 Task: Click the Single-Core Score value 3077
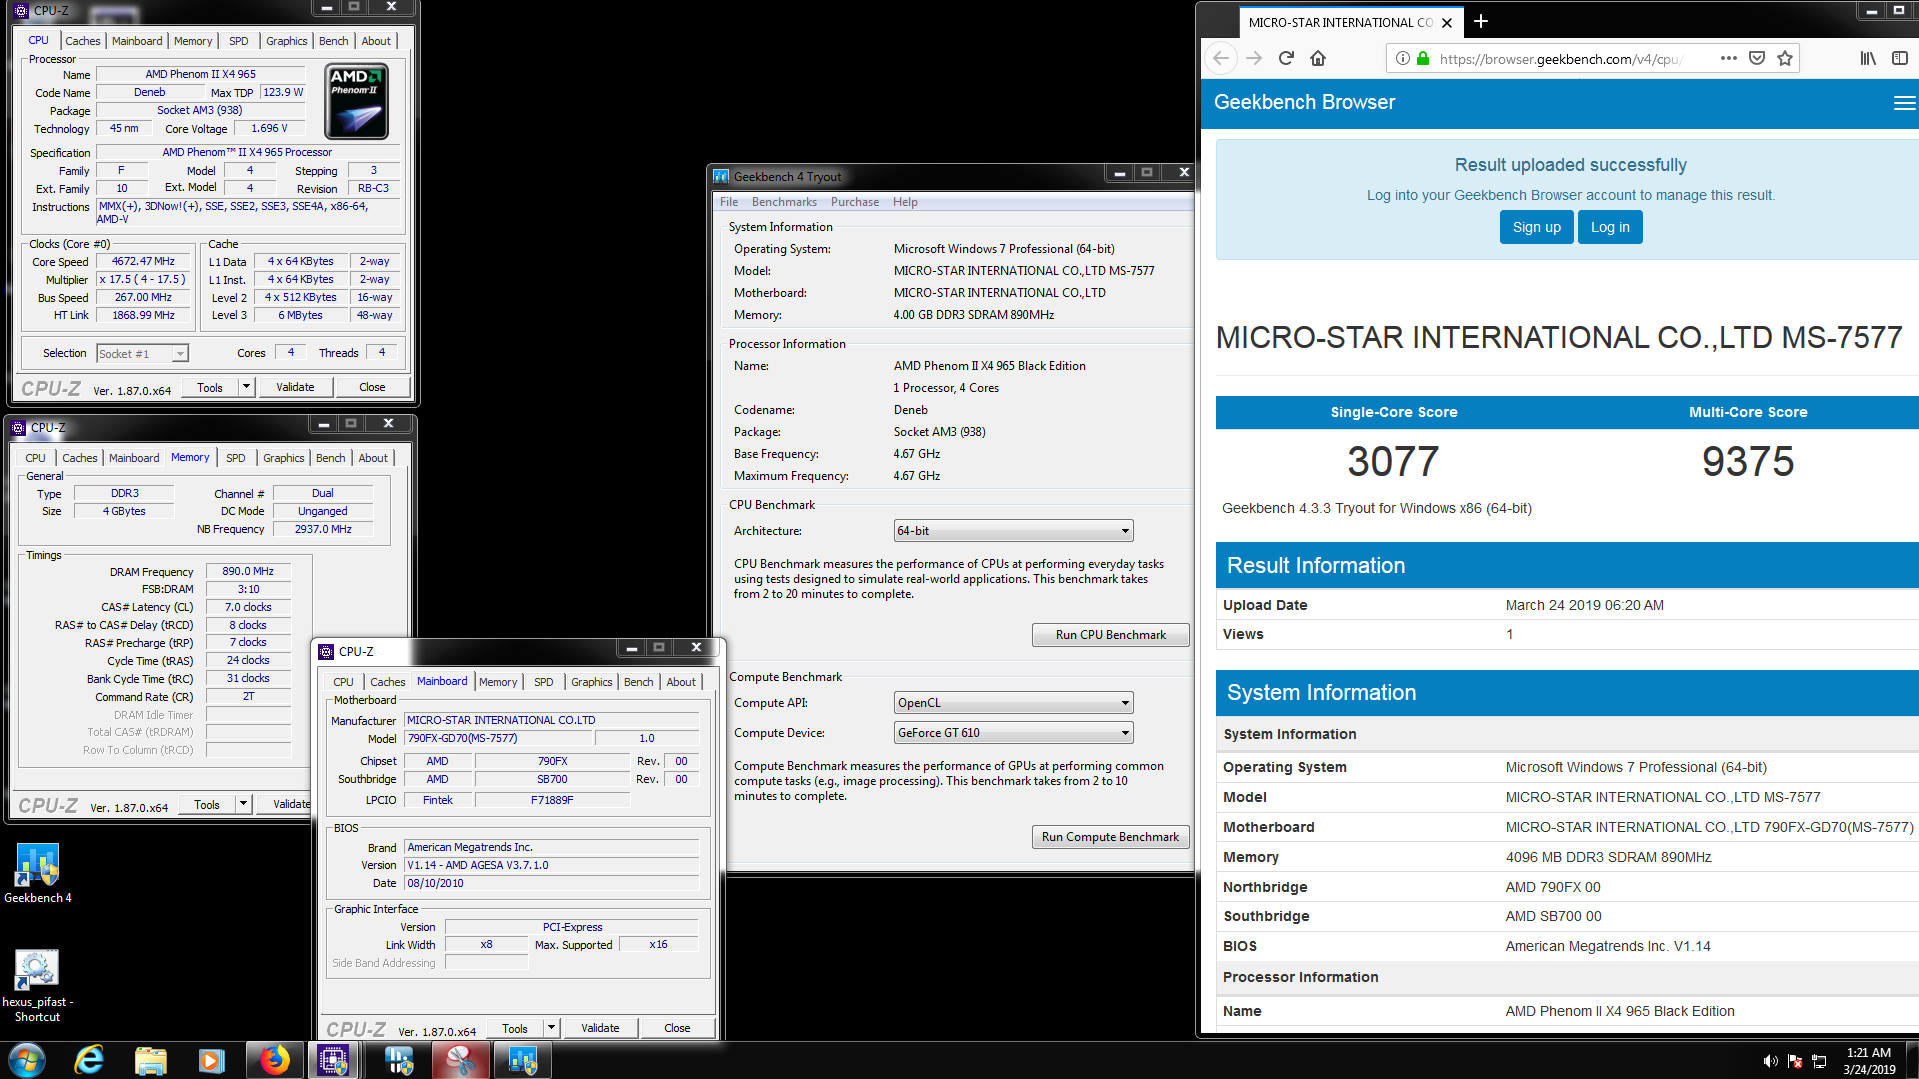[1393, 461]
